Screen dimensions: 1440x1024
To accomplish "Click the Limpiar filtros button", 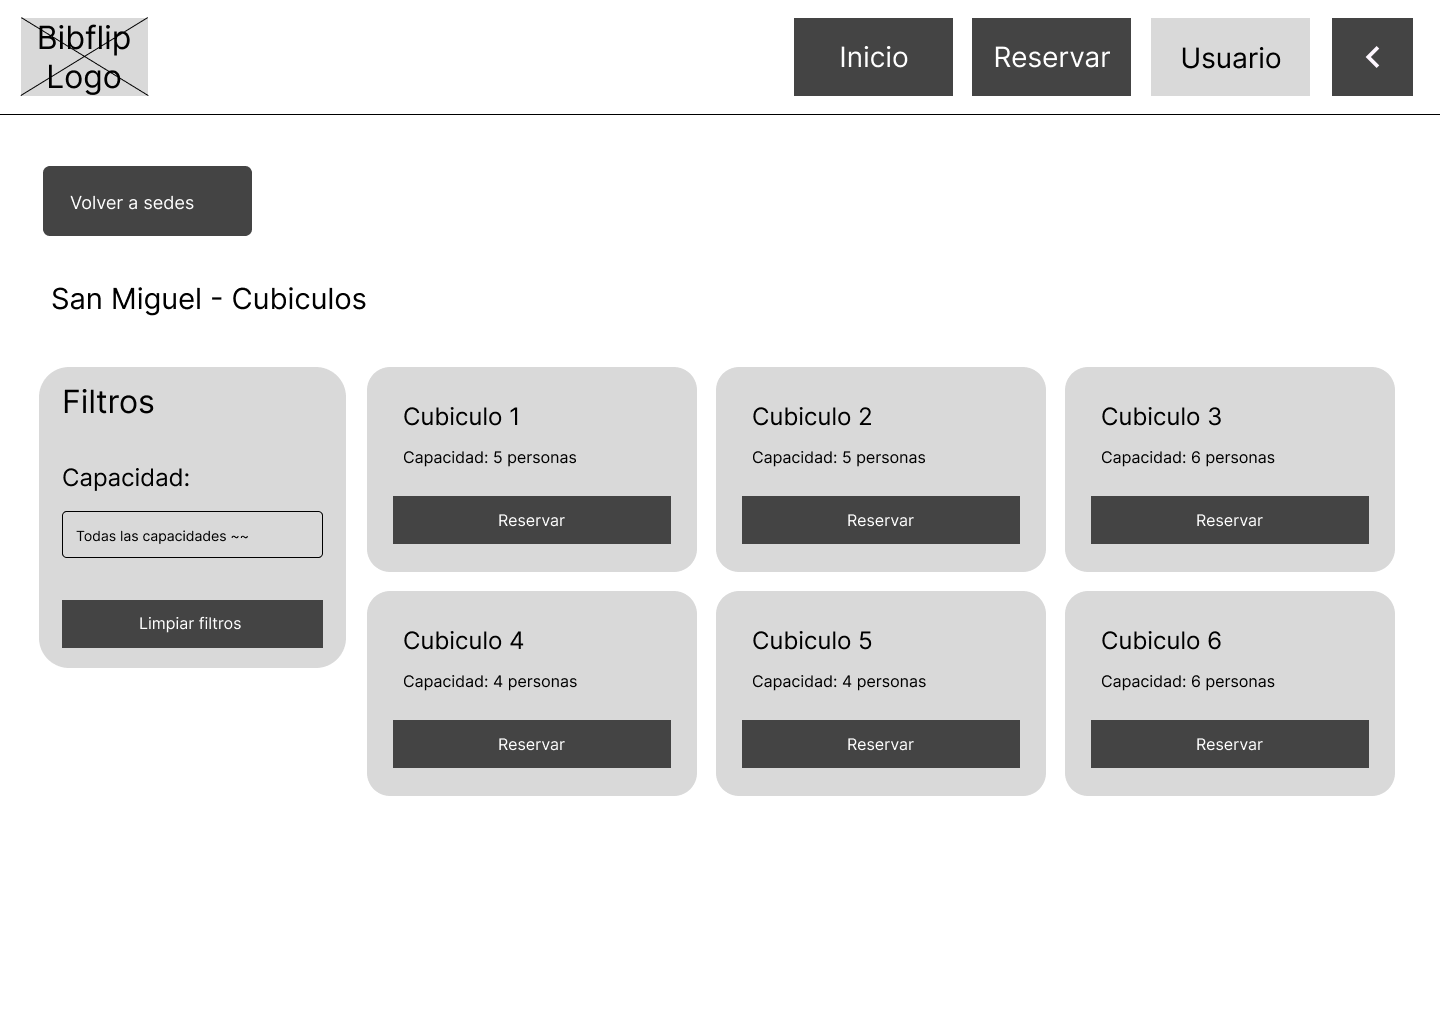I will point(192,624).
